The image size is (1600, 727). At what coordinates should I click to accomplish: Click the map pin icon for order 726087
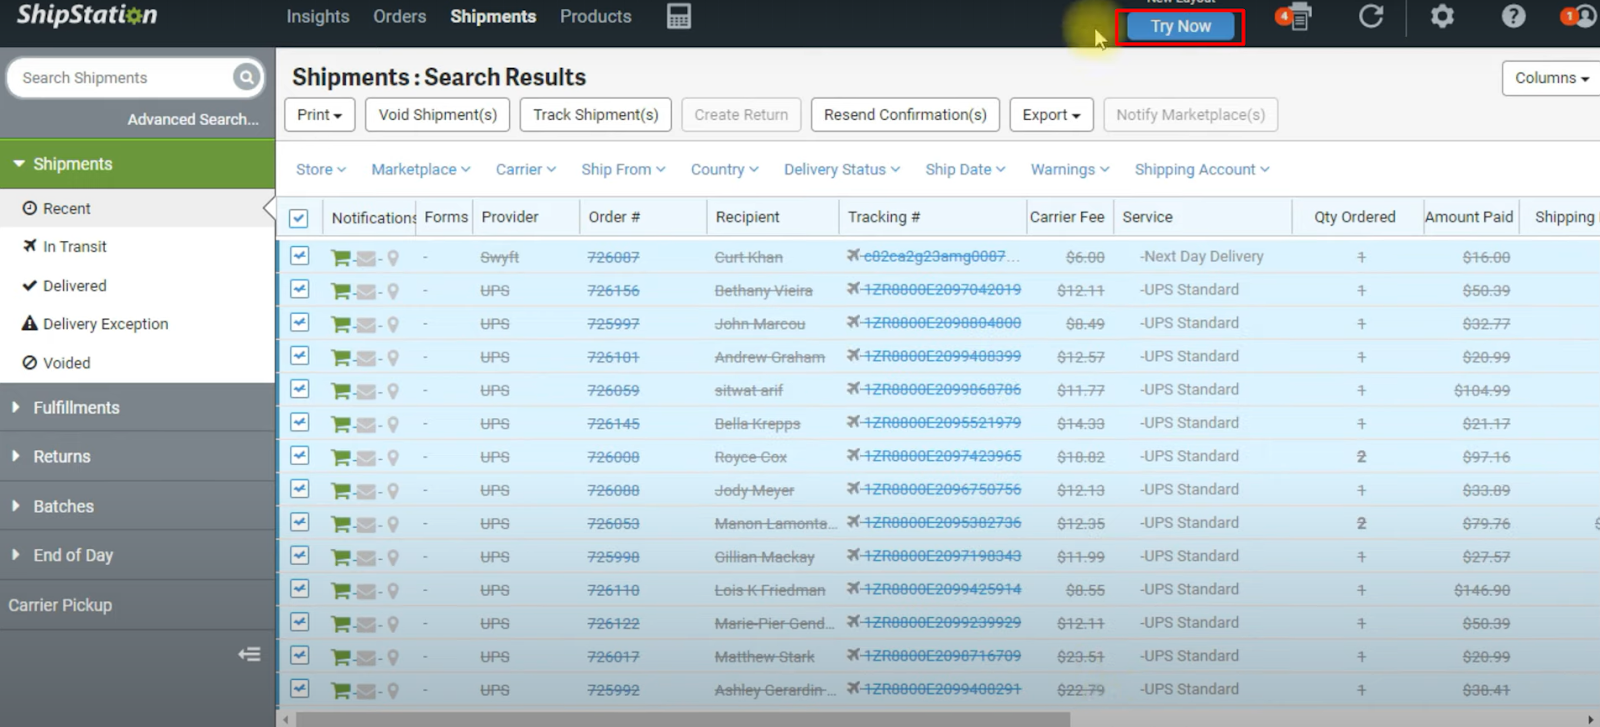[393, 258]
